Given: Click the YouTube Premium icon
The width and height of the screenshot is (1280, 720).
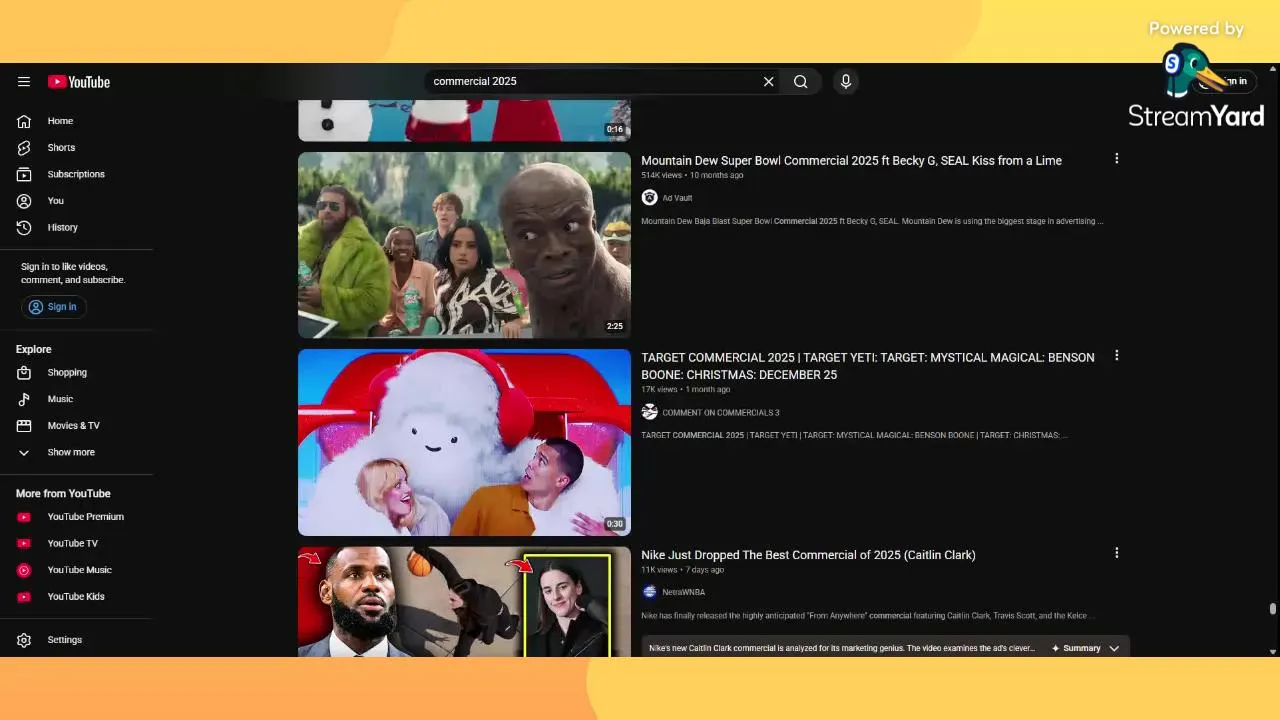Looking at the screenshot, I should [24, 517].
